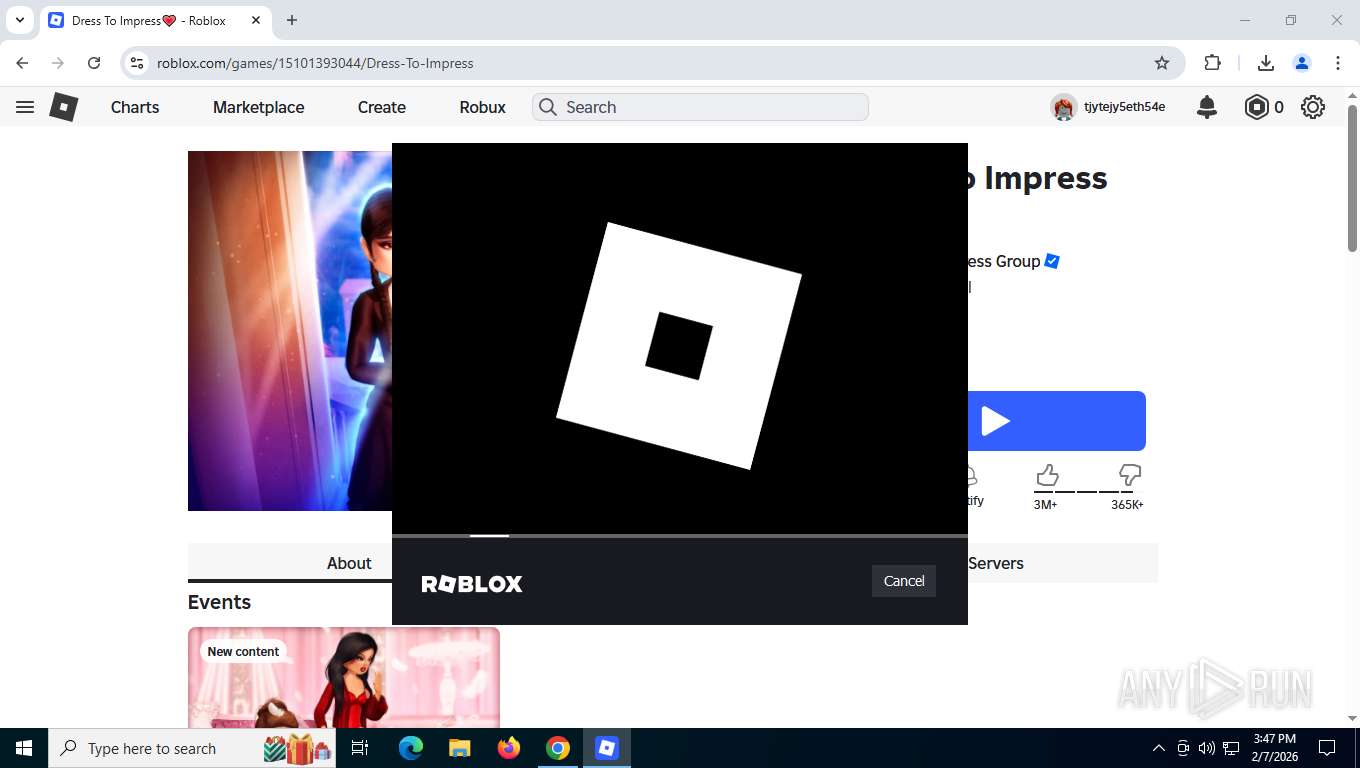Switch to the About tab

pos(349,563)
